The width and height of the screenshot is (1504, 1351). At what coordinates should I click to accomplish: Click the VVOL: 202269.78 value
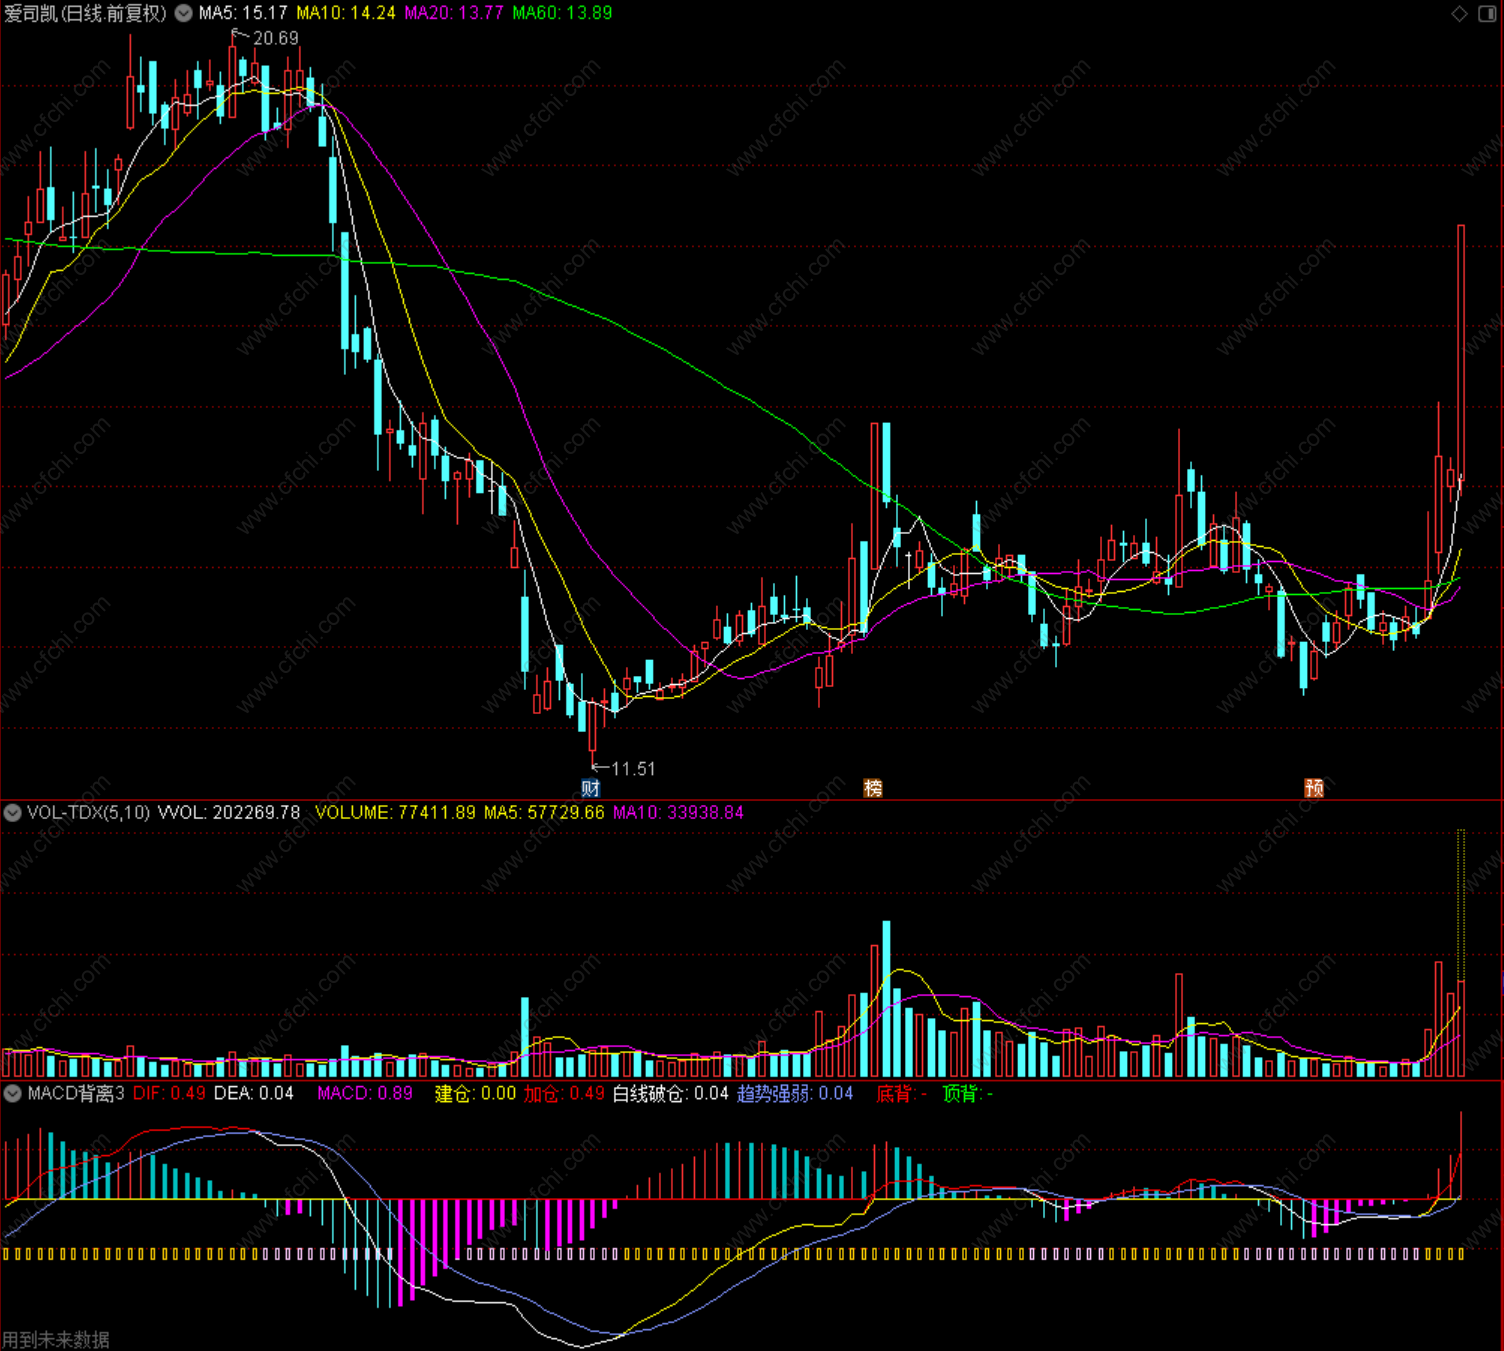229,813
